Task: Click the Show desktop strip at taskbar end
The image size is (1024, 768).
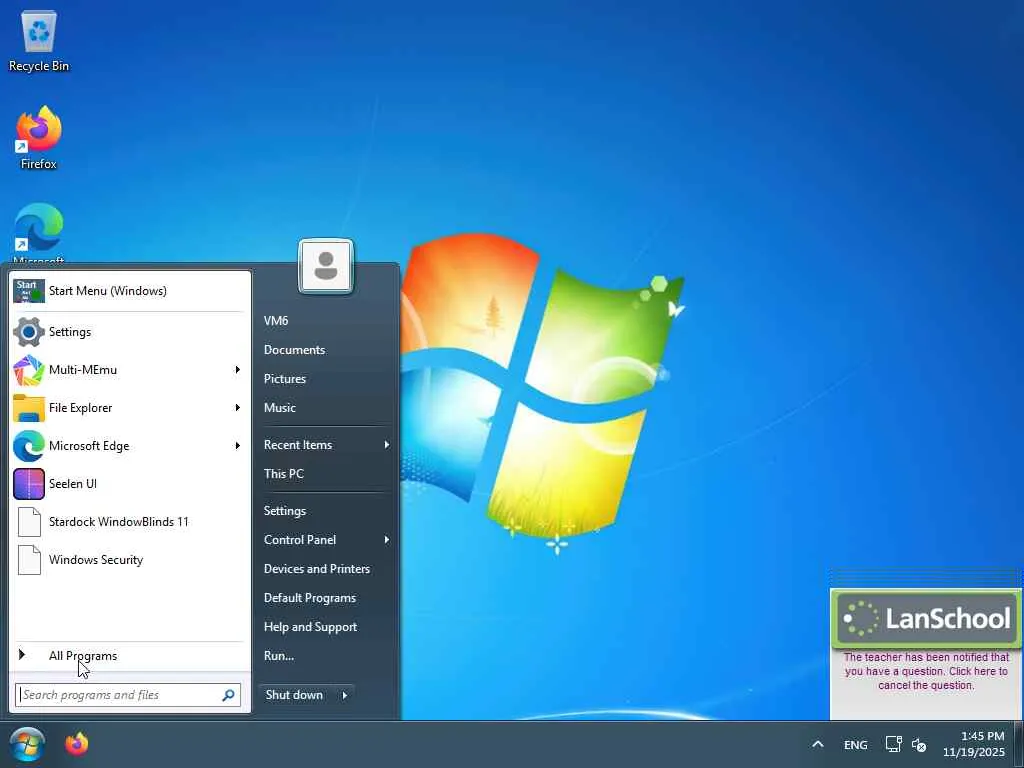Action: click(x=1019, y=744)
